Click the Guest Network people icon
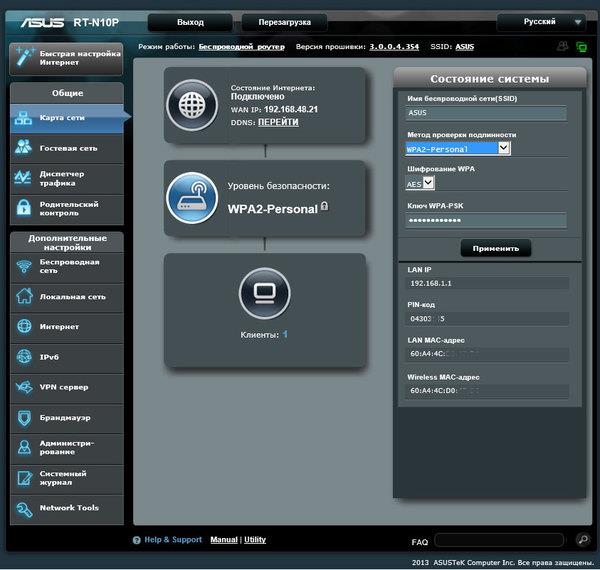The width and height of the screenshot is (600, 570). click(x=23, y=147)
